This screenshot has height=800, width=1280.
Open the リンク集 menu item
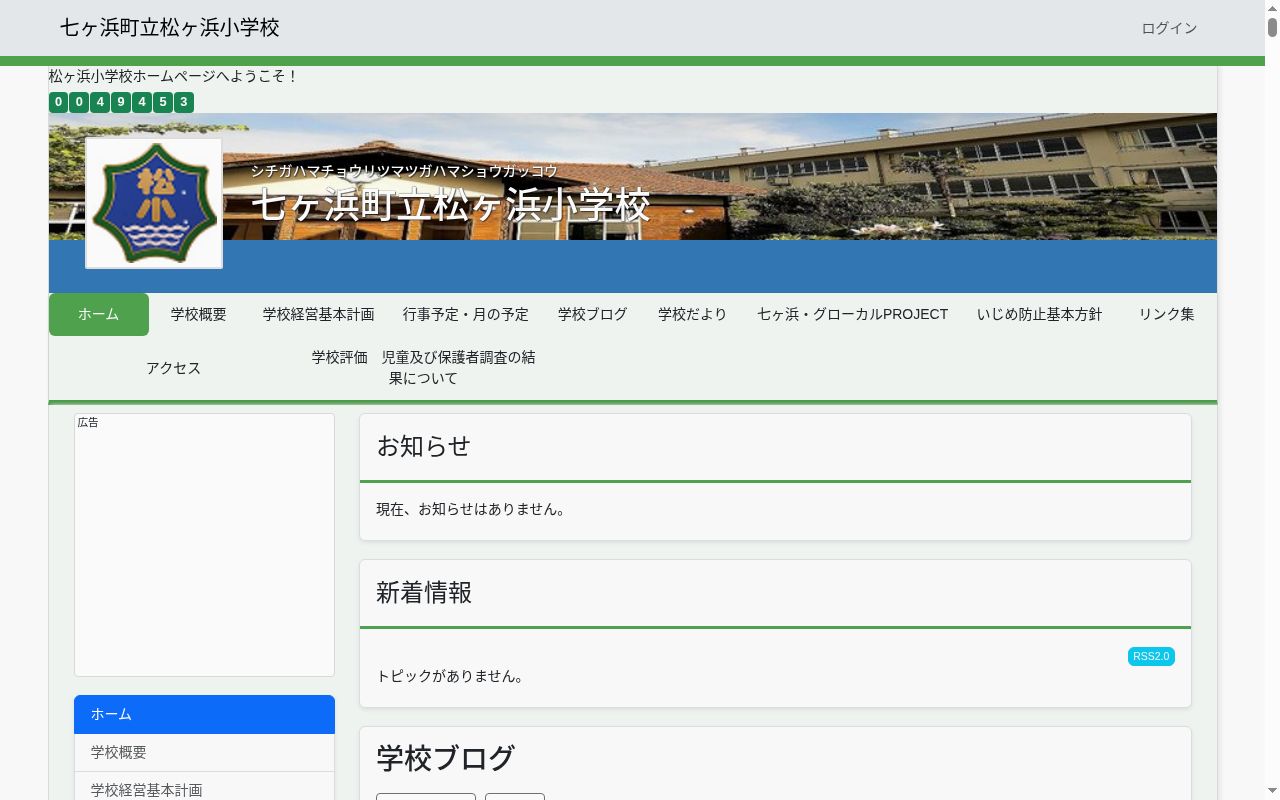(1167, 314)
